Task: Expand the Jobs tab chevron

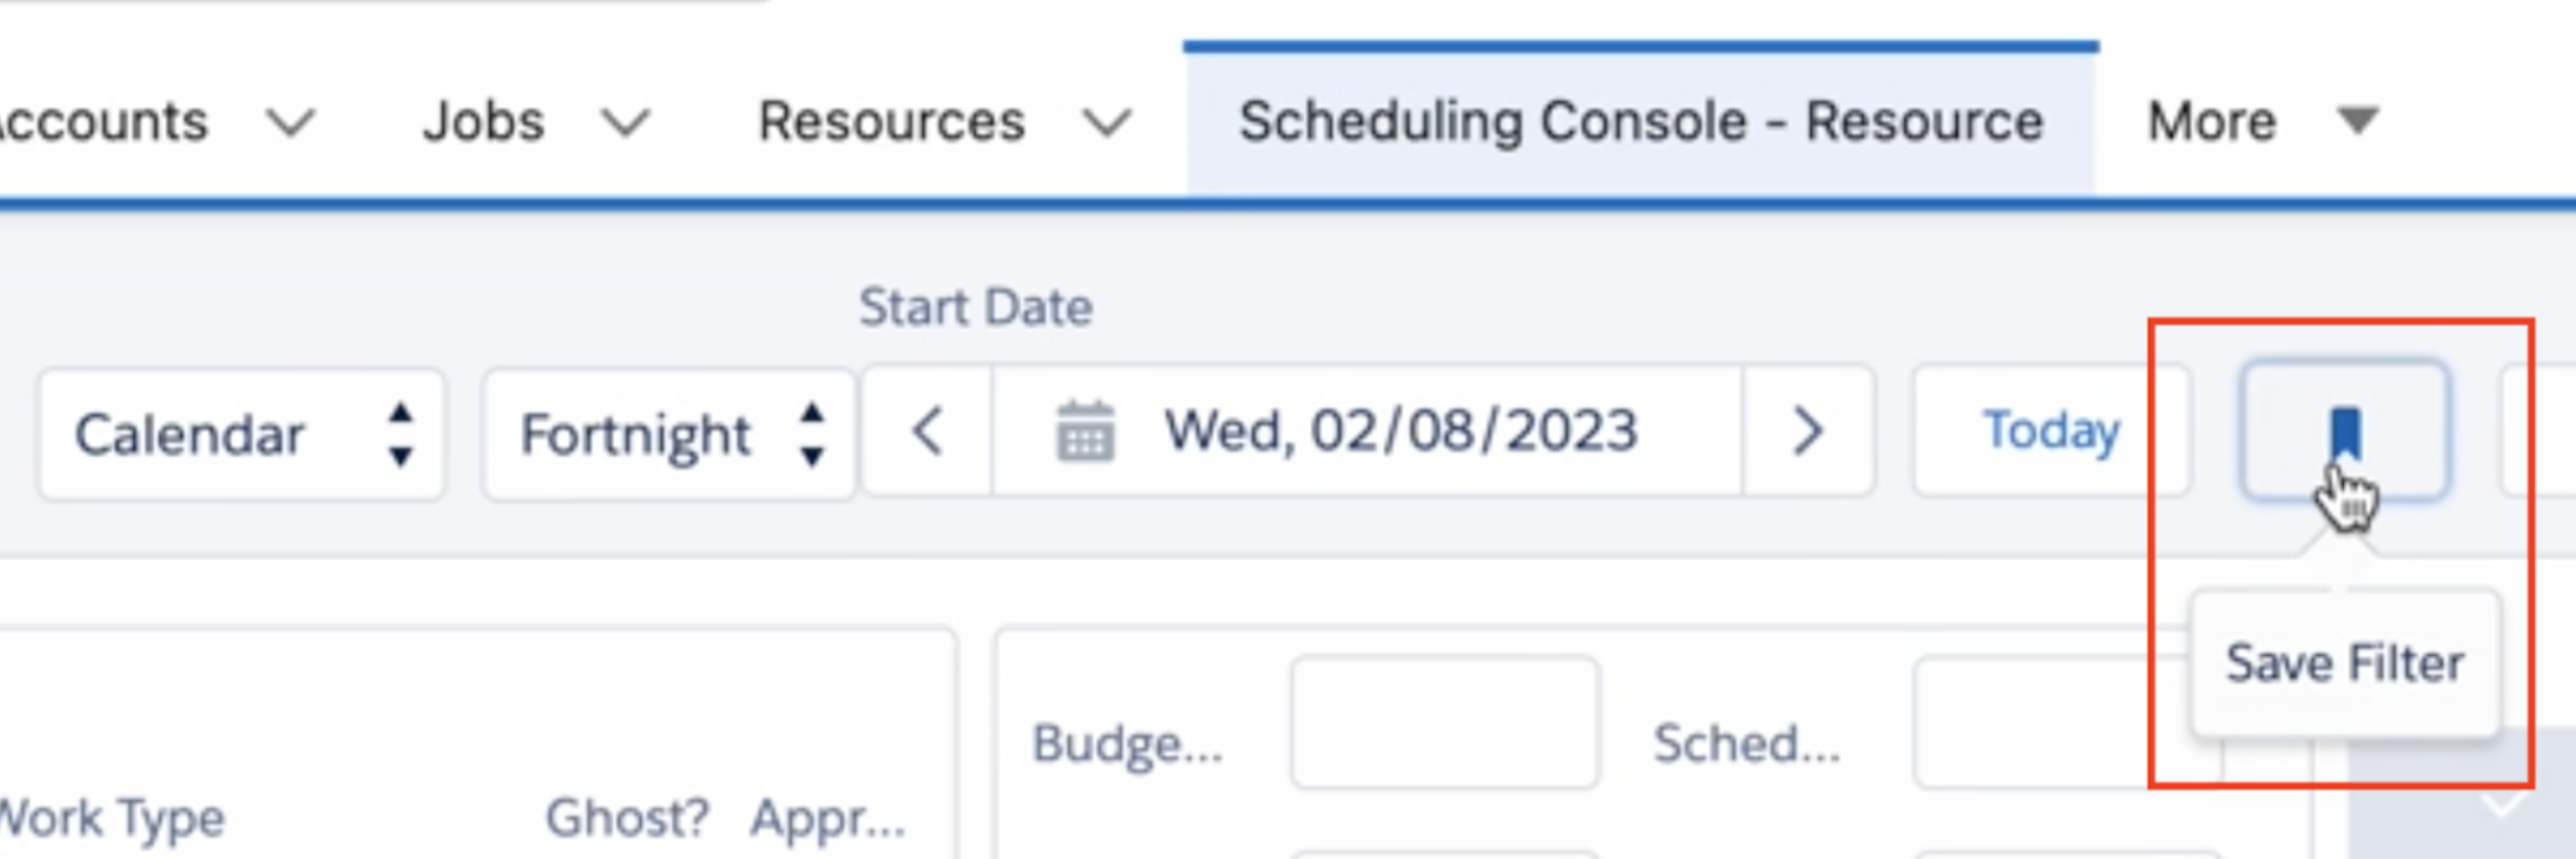Action: coord(626,123)
